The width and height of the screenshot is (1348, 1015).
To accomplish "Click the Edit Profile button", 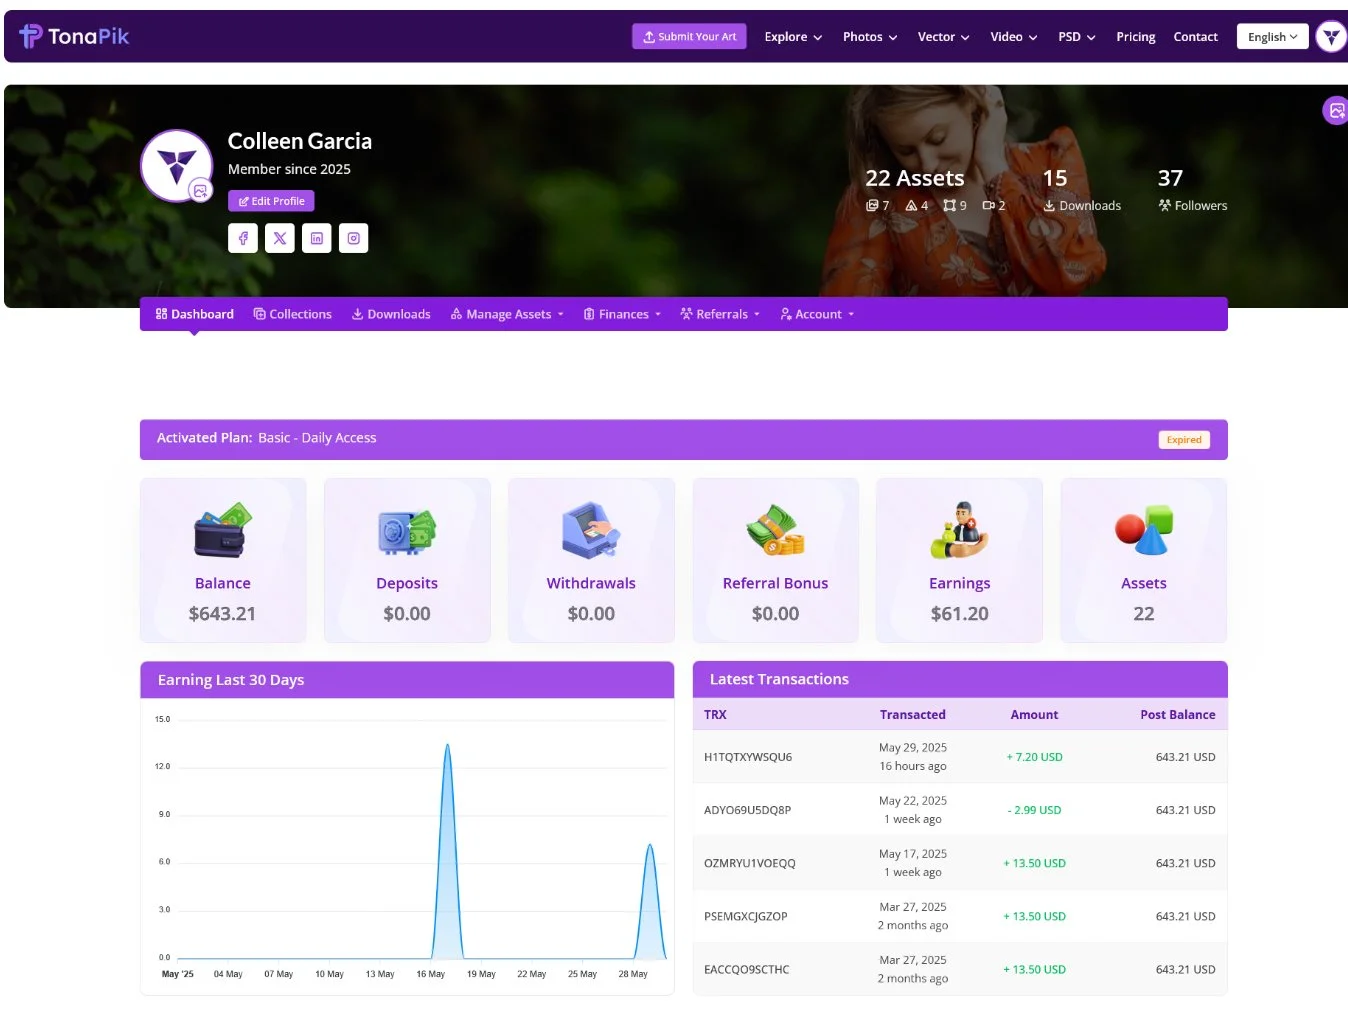I will pos(271,201).
